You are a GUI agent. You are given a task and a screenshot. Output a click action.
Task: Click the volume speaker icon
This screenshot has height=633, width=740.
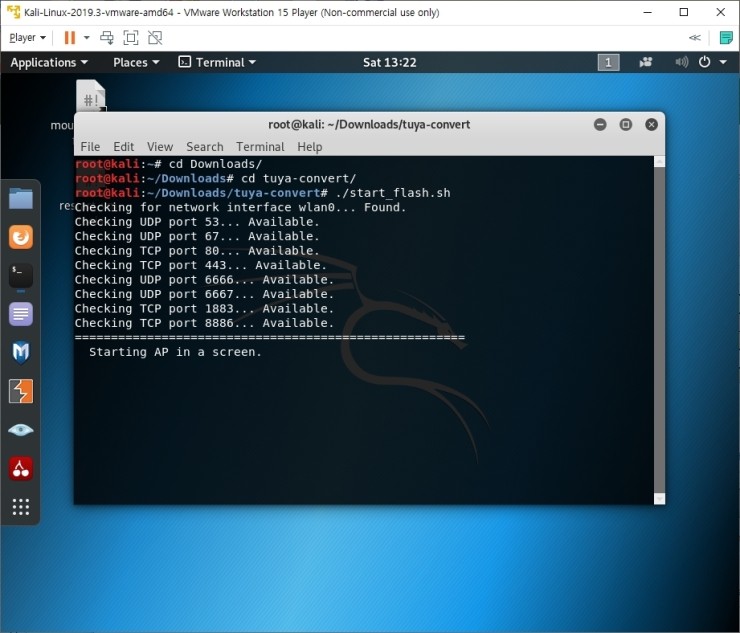tap(681, 62)
